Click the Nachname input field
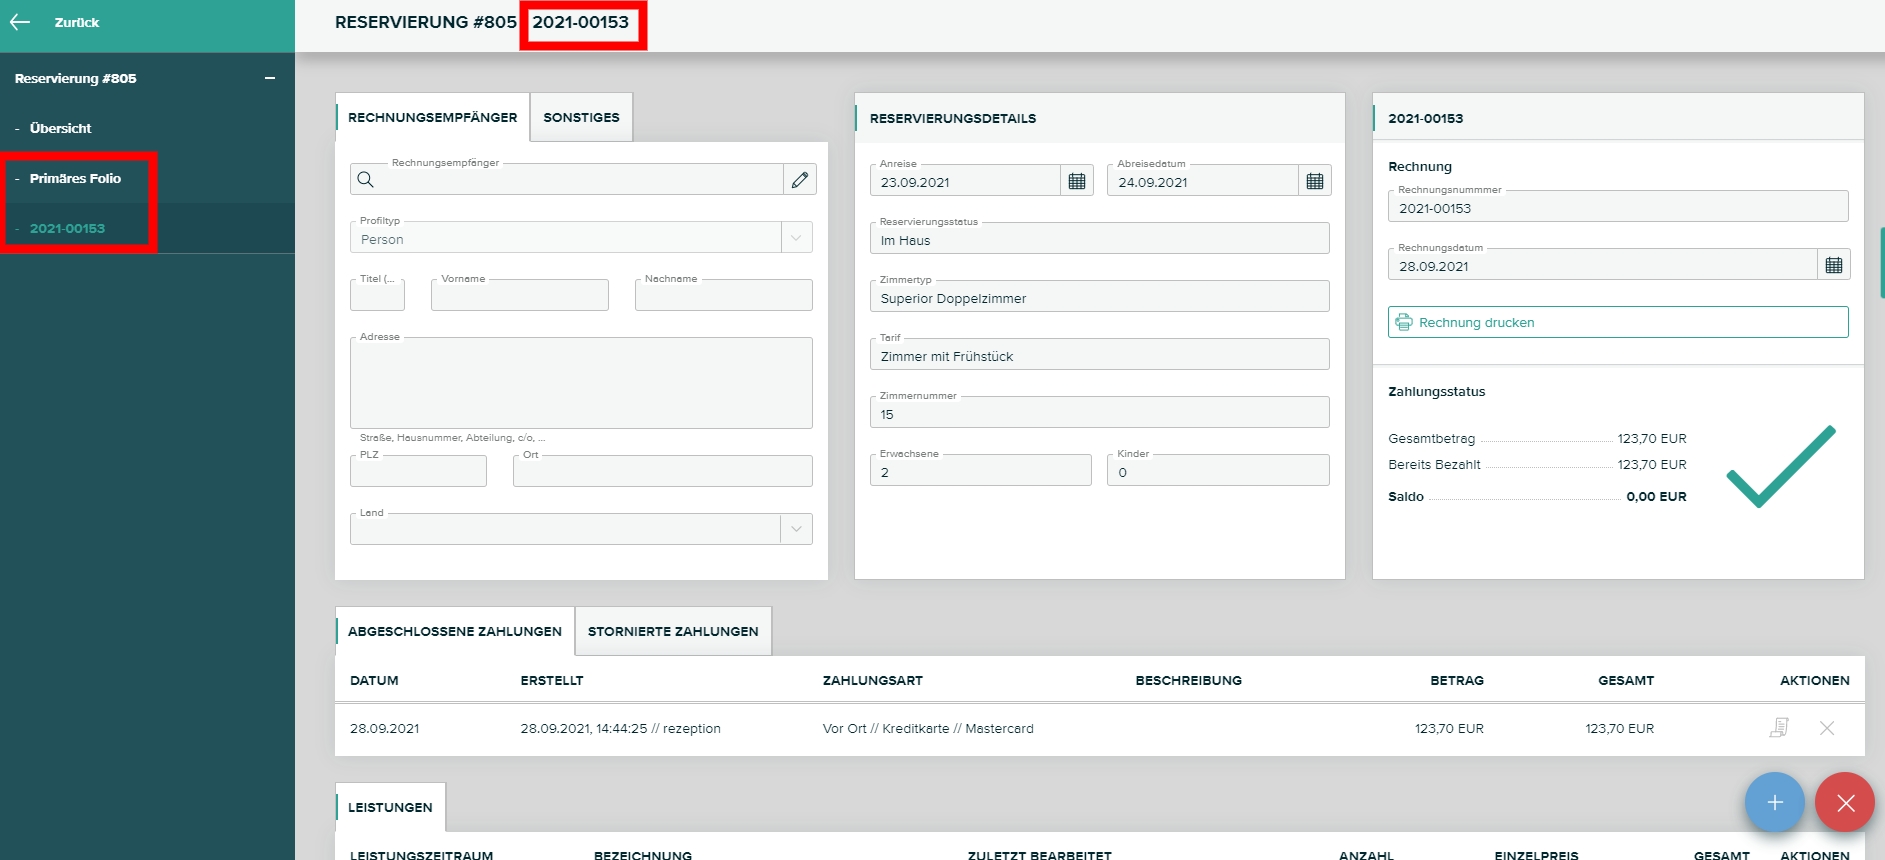 click(x=723, y=296)
